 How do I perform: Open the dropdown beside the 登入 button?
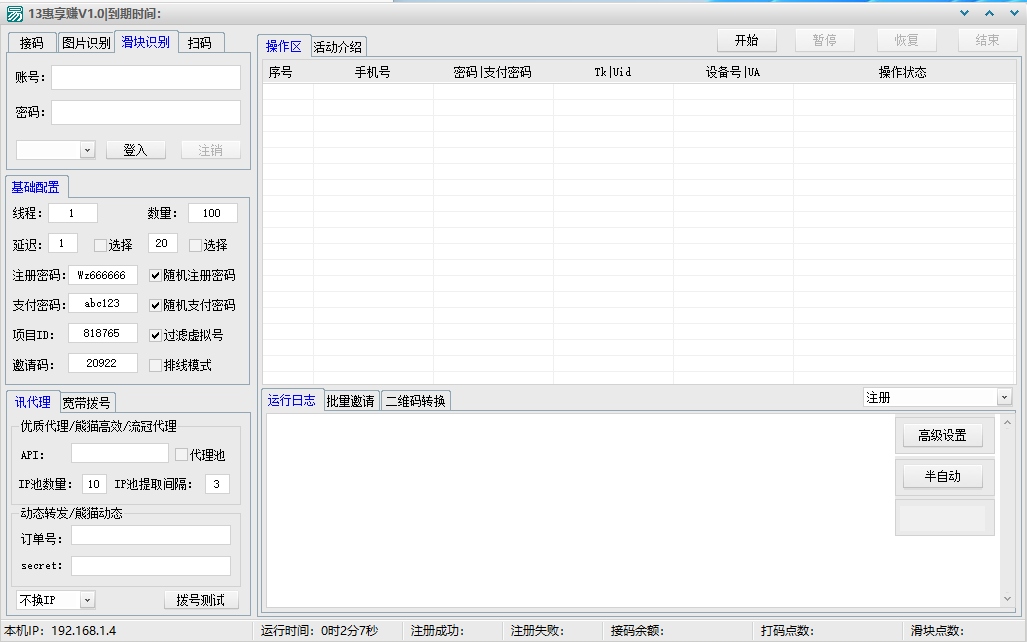86,150
